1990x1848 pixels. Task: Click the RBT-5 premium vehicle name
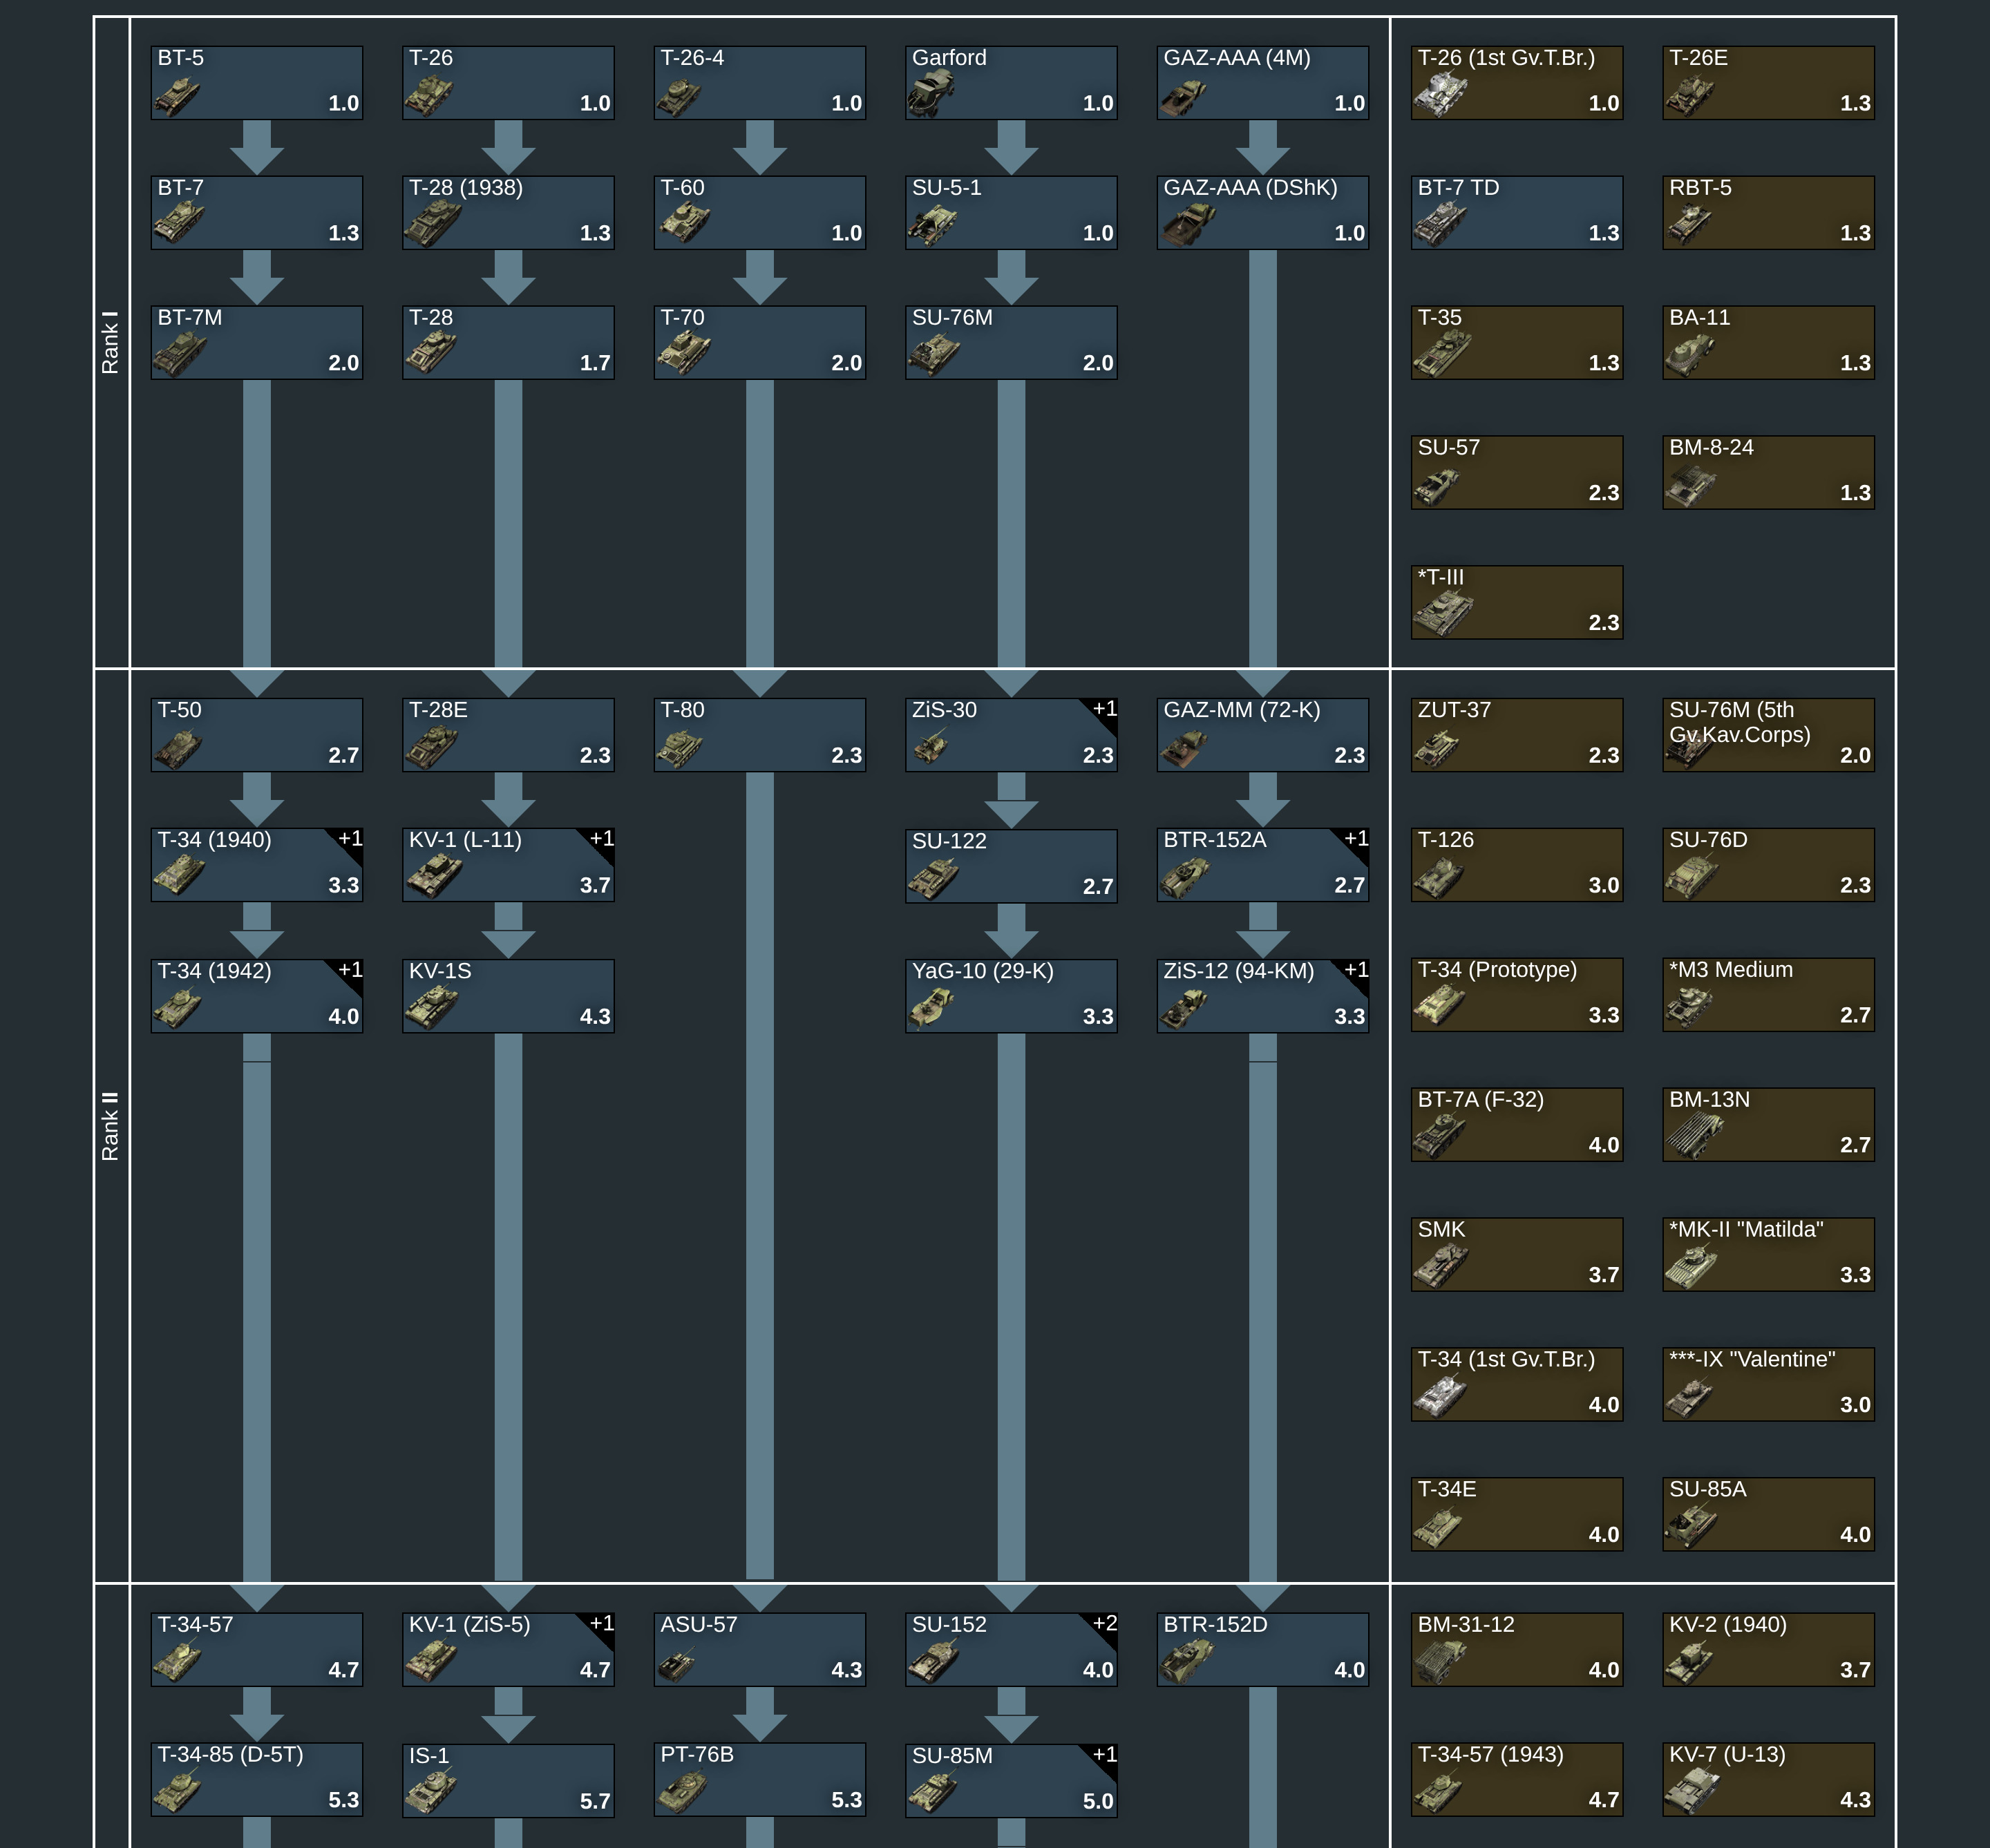1700,188
